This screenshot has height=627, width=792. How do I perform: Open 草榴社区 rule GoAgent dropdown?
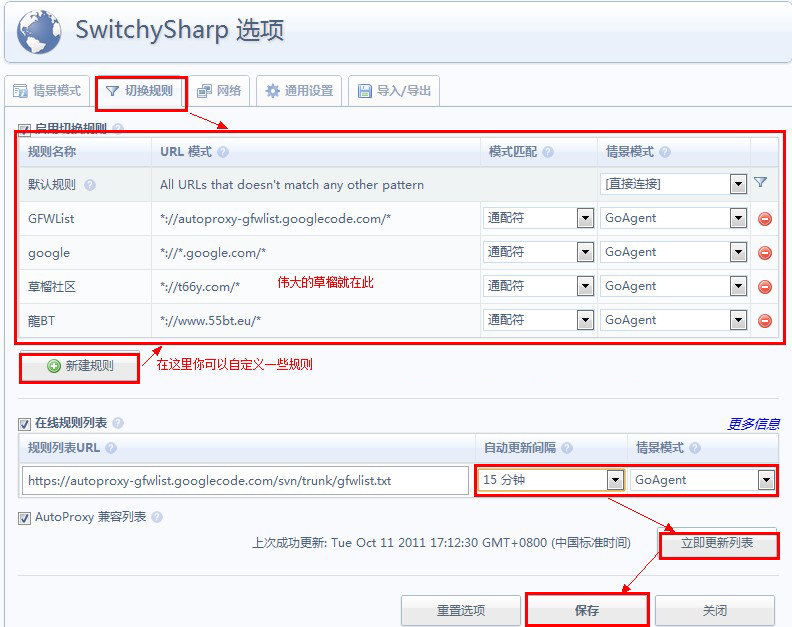(x=673, y=286)
